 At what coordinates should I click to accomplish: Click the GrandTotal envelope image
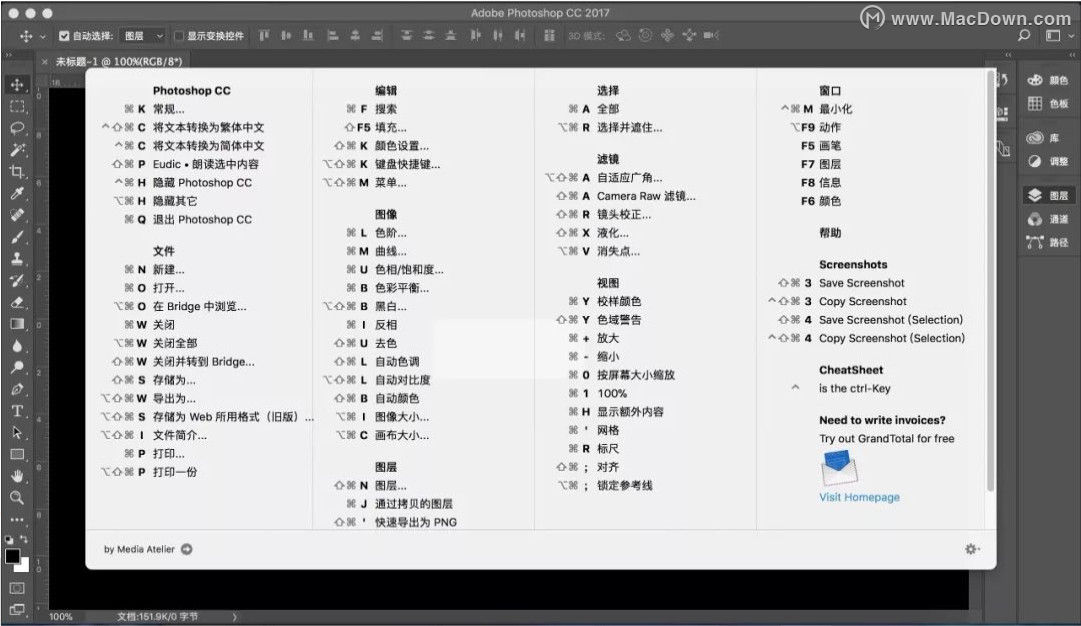838,467
